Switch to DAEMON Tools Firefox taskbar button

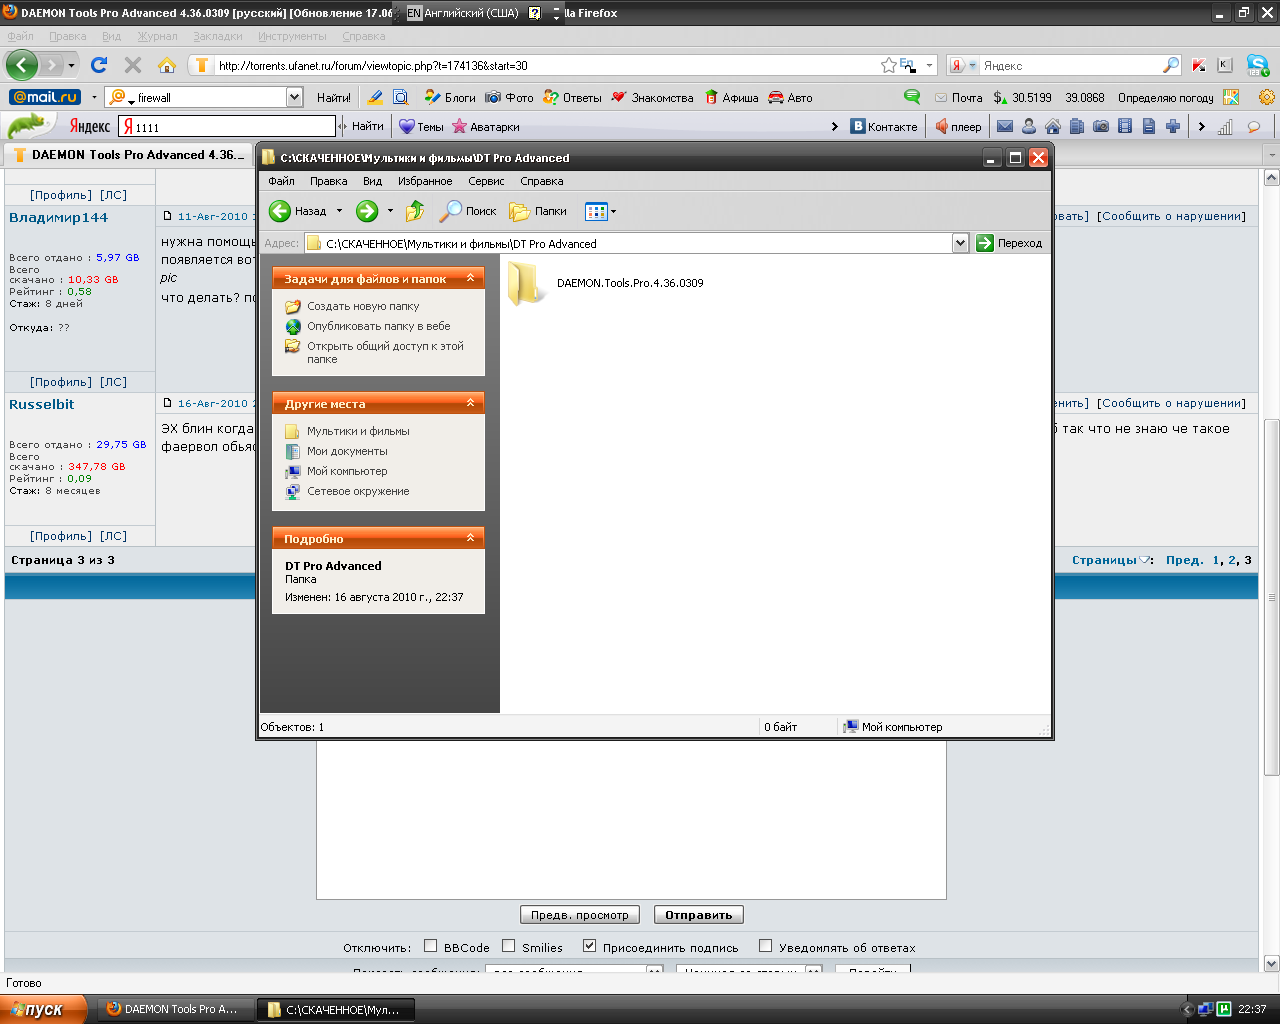pyautogui.click(x=173, y=1009)
